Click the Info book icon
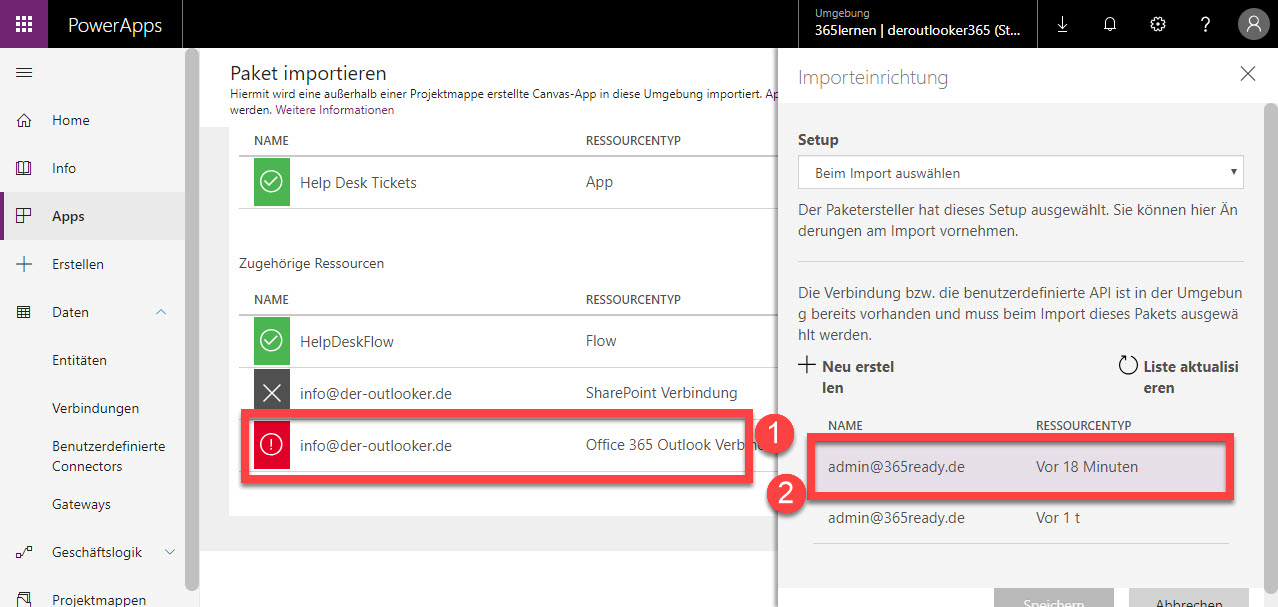The image size is (1278, 607). pyautogui.click(x=24, y=168)
